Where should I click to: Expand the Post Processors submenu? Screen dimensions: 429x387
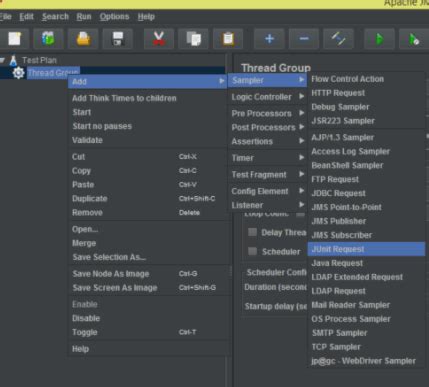pyautogui.click(x=267, y=127)
